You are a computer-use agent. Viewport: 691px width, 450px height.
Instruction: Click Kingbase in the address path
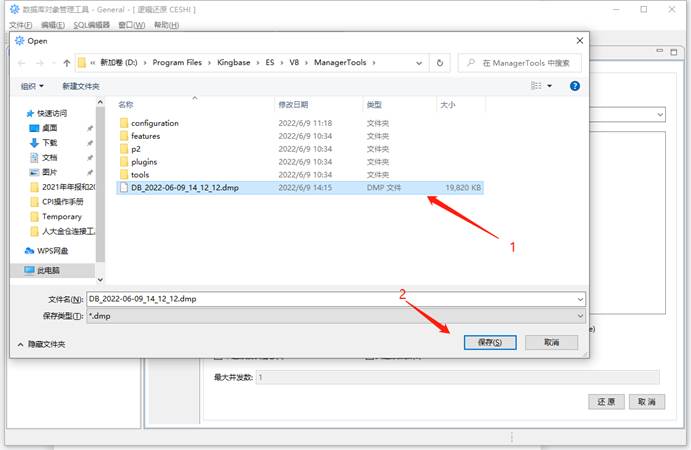pyautogui.click(x=234, y=63)
